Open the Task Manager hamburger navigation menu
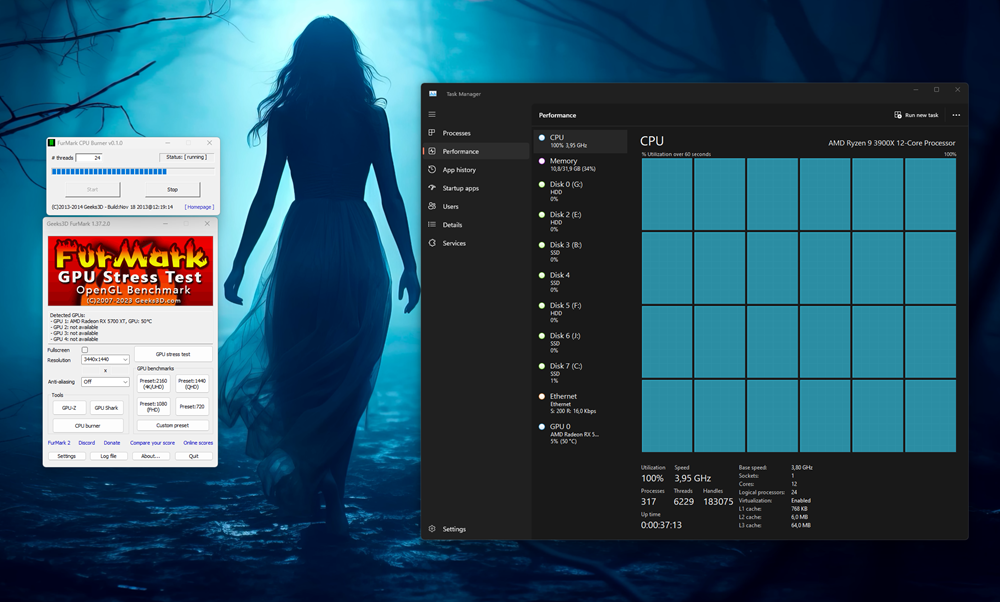 tap(432, 115)
